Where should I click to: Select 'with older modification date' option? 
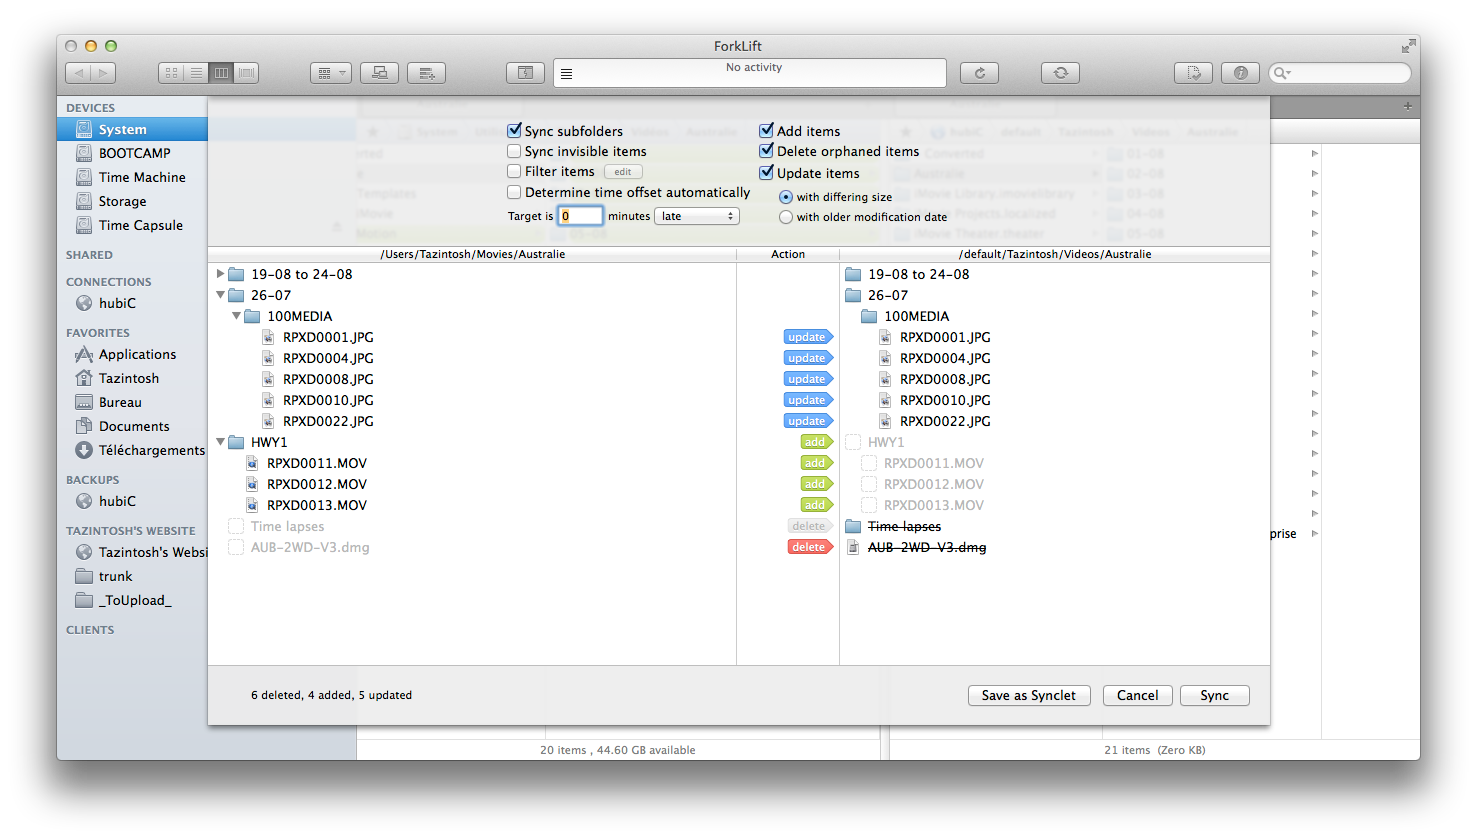click(786, 217)
